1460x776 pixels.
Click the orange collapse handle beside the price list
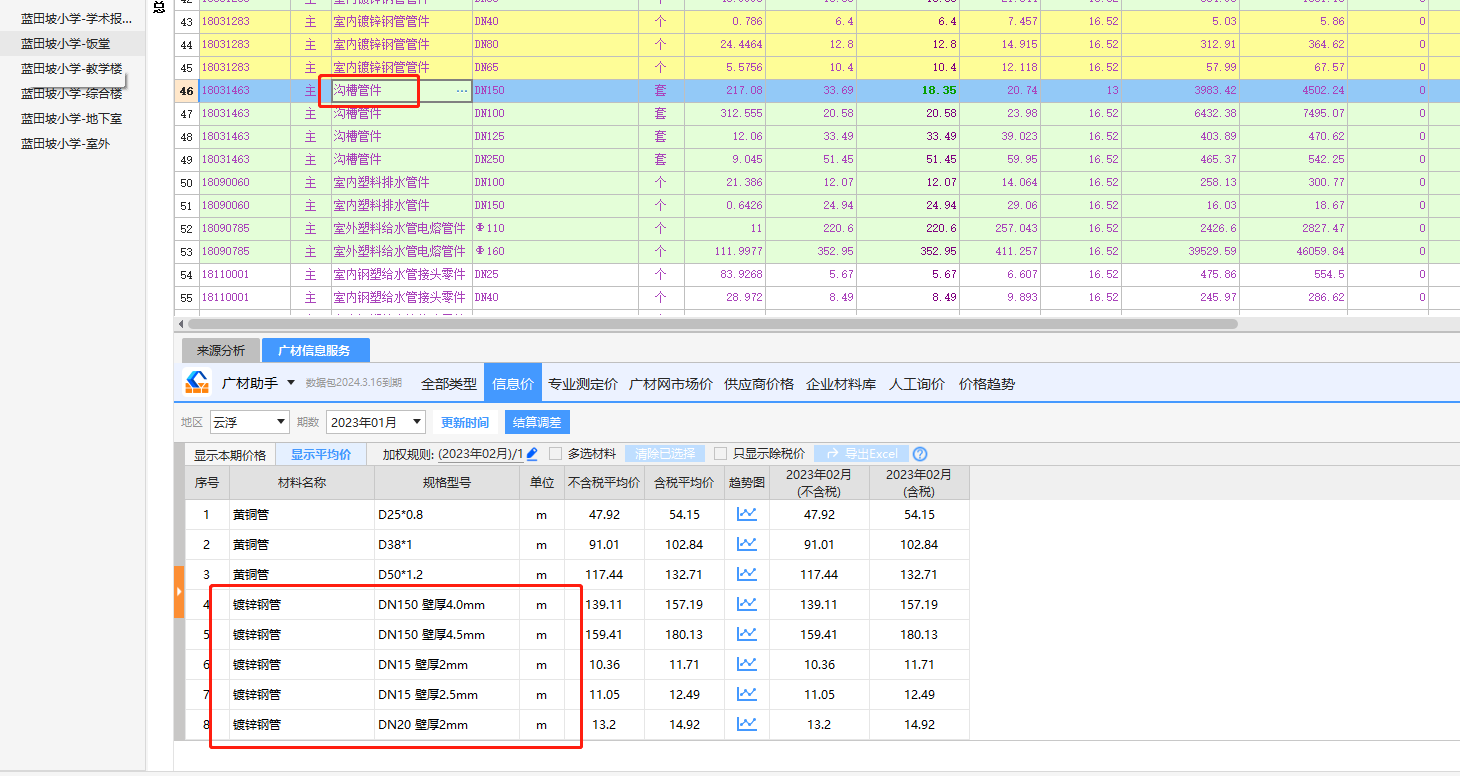click(x=179, y=592)
